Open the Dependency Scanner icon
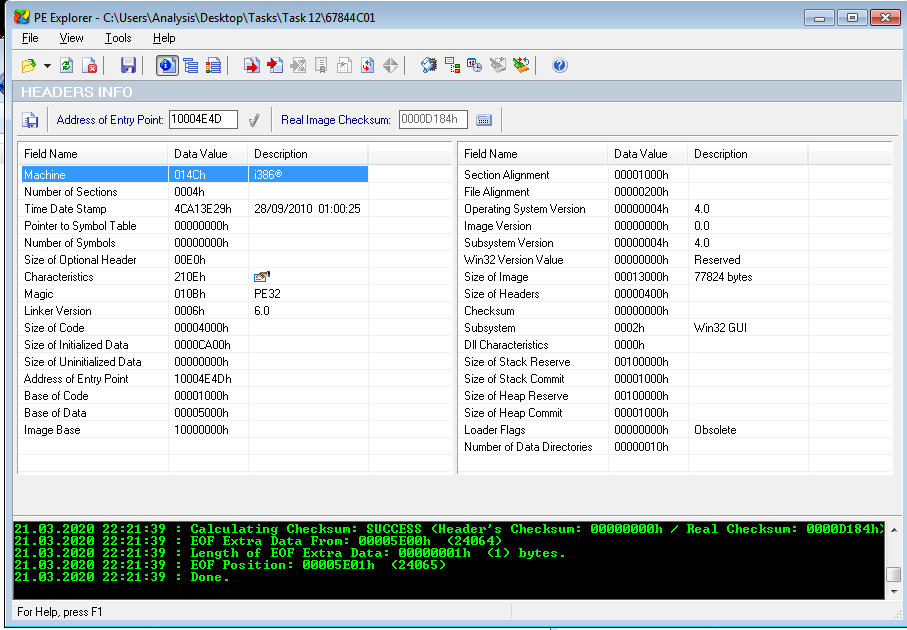Screen dimensions: 907x630 click(452, 66)
